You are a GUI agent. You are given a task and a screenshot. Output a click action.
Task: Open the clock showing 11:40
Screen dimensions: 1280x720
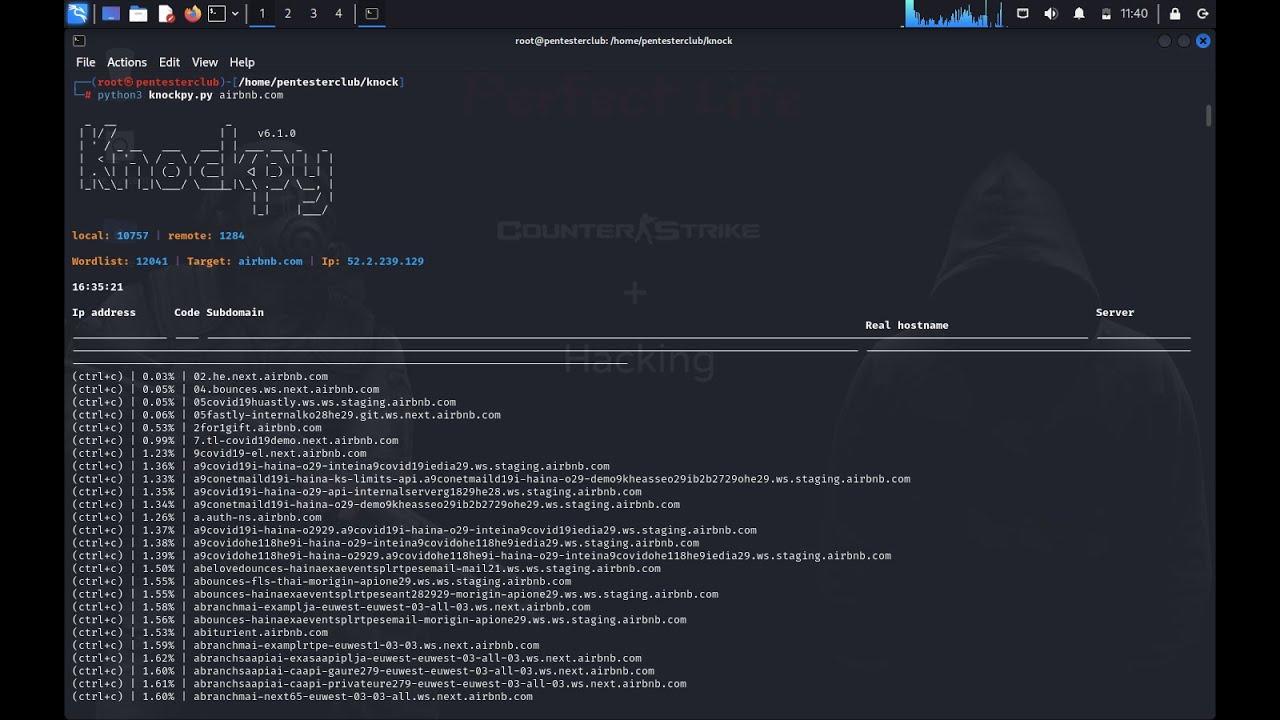[x=1134, y=14]
